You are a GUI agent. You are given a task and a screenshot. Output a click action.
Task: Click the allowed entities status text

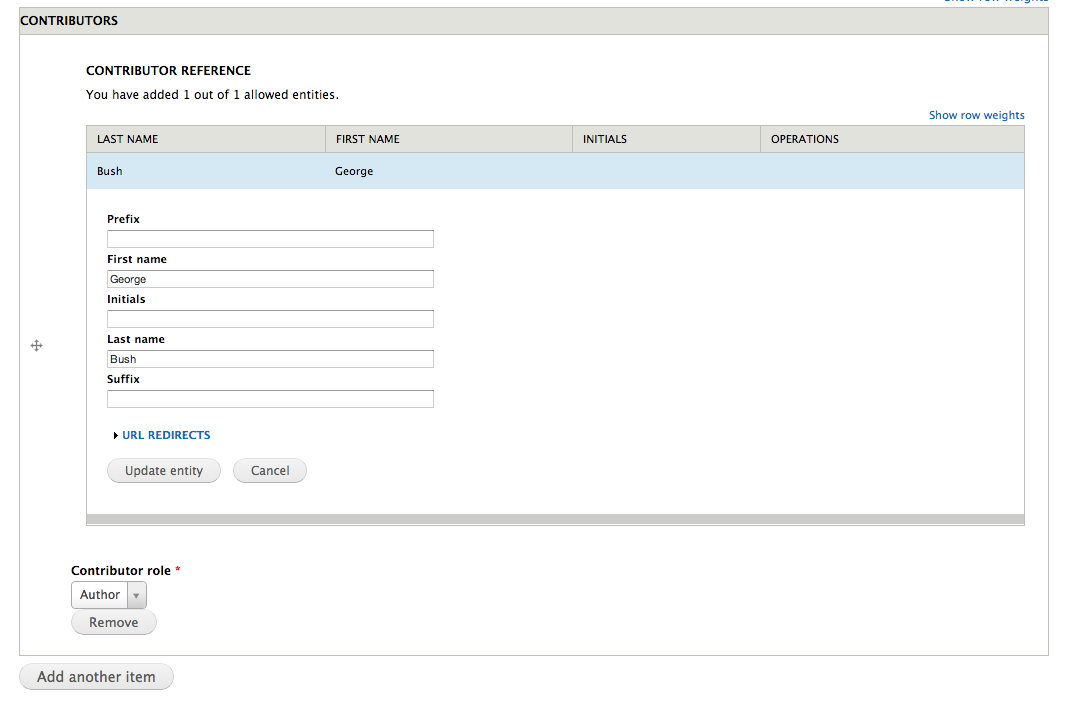[x=212, y=94]
